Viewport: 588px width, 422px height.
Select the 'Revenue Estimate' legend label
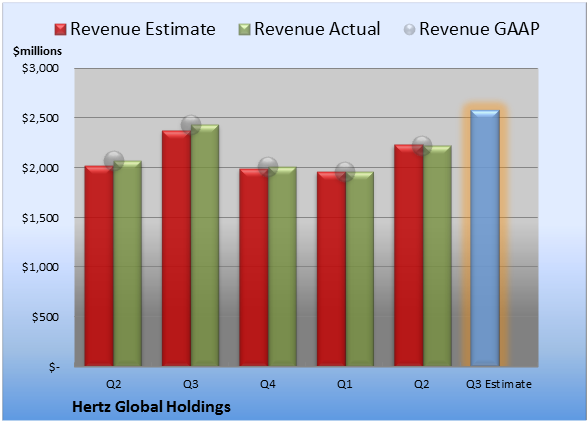pos(143,29)
